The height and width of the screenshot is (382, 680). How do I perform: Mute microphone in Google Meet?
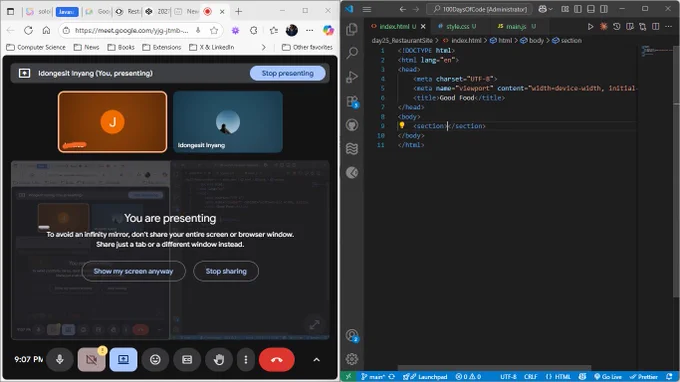pyautogui.click(x=60, y=359)
